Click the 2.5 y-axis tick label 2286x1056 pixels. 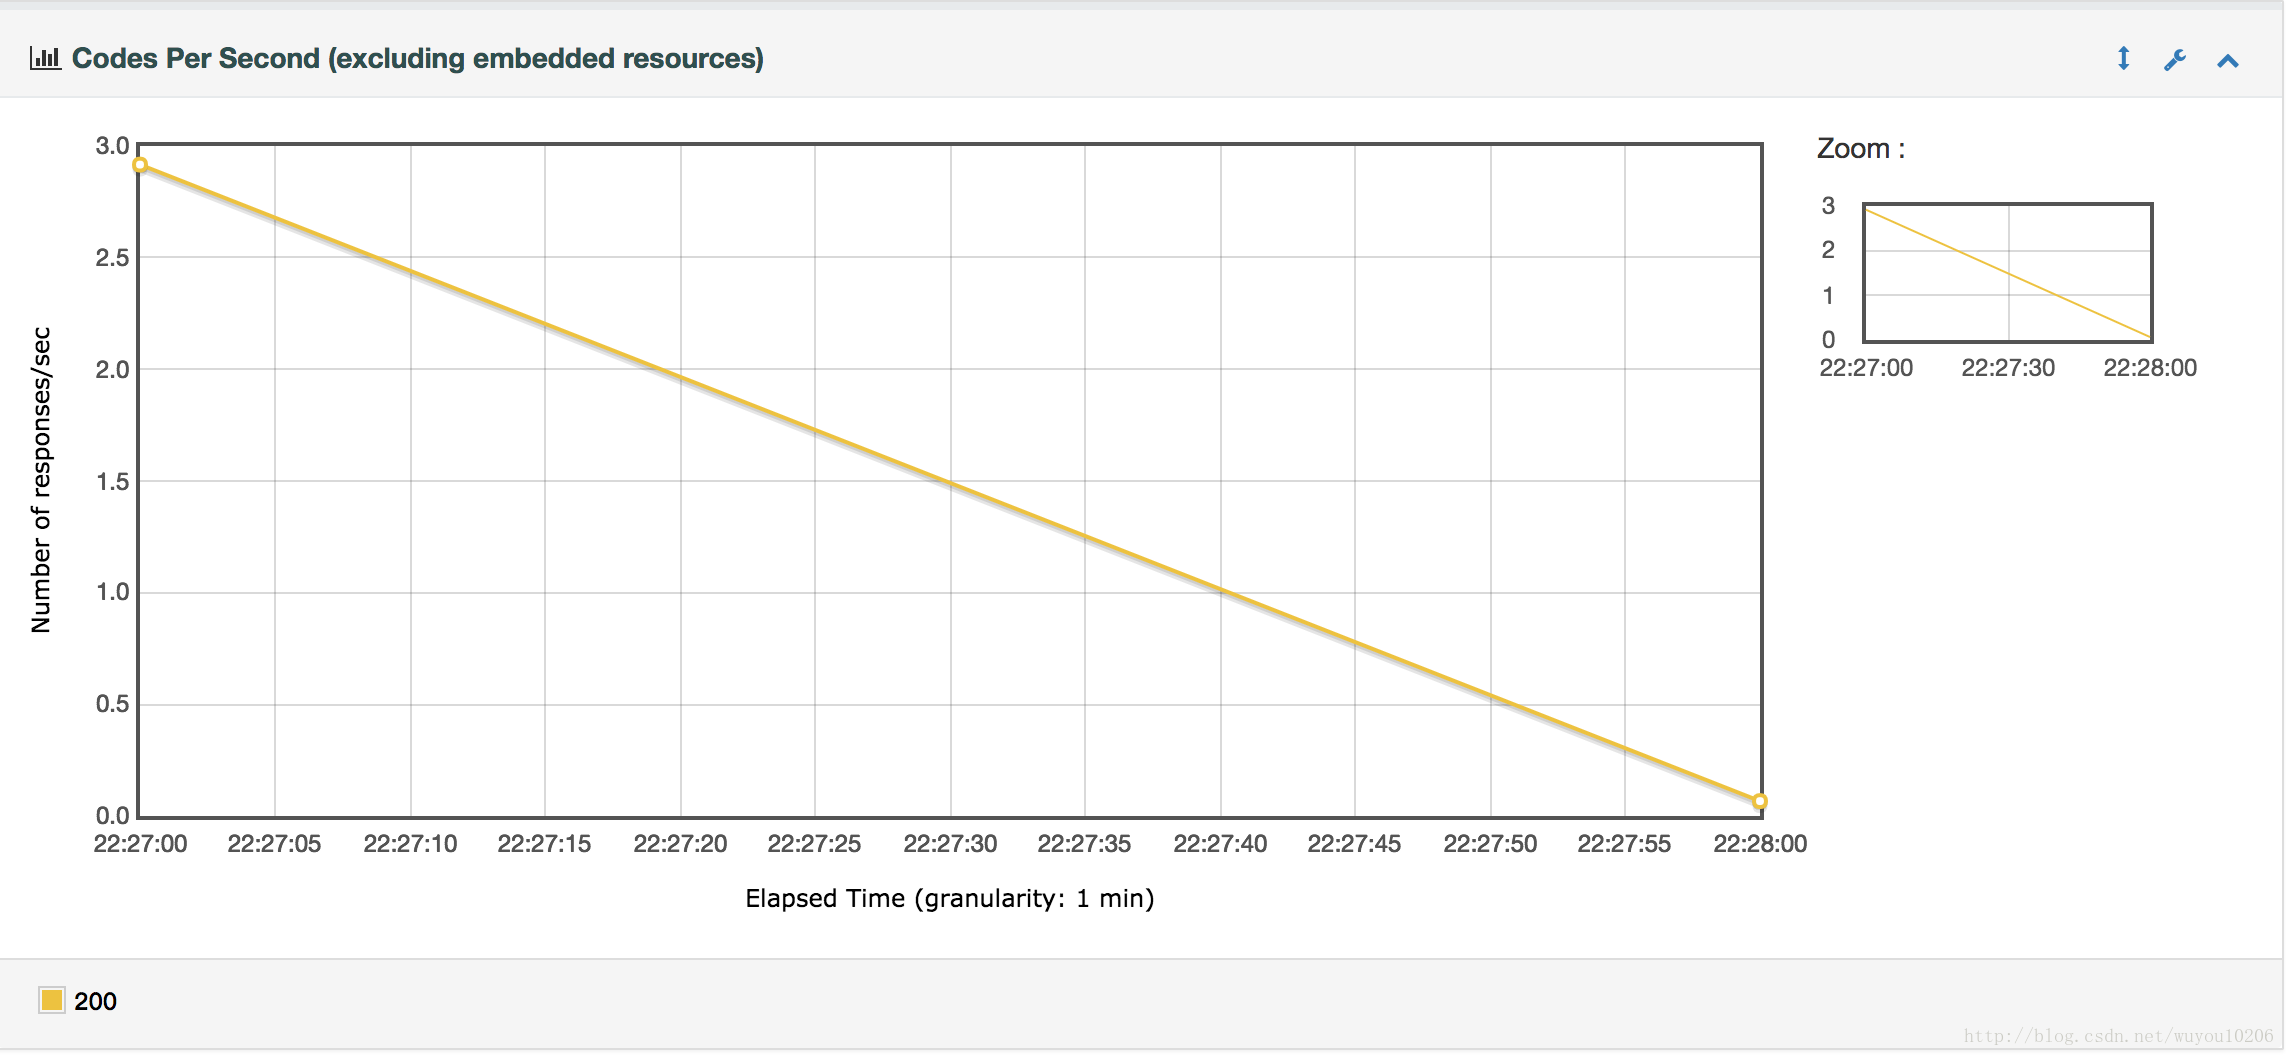click(x=112, y=258)
